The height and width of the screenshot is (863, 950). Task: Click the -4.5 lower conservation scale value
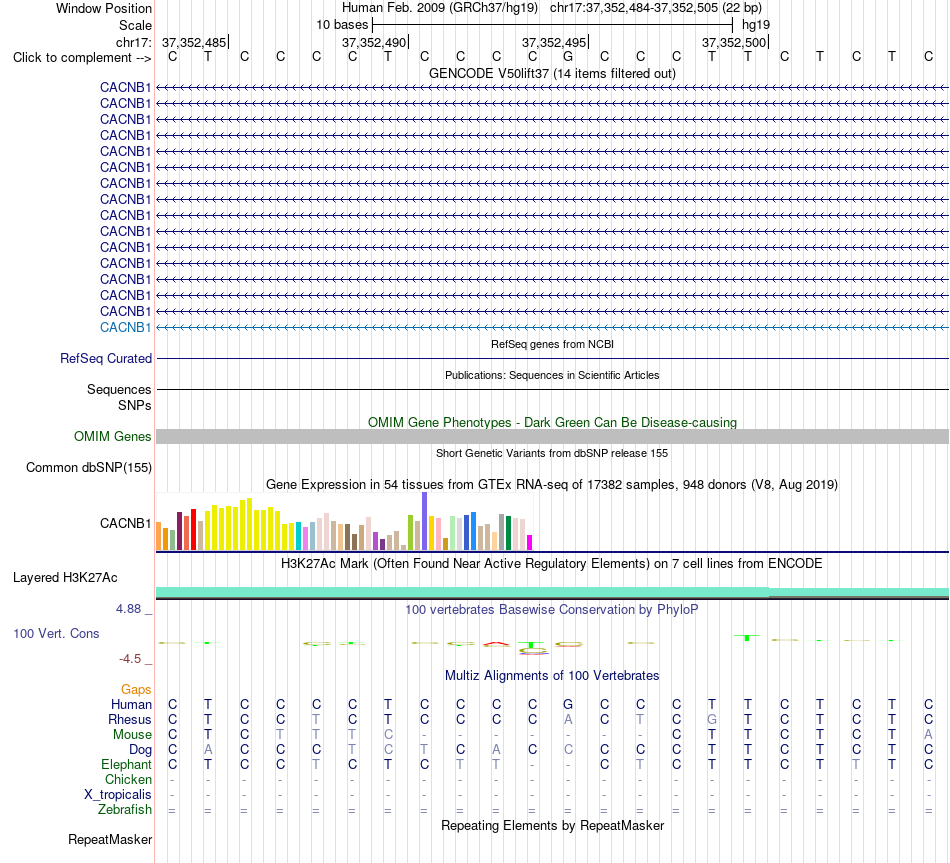click(x=130, y=659)
